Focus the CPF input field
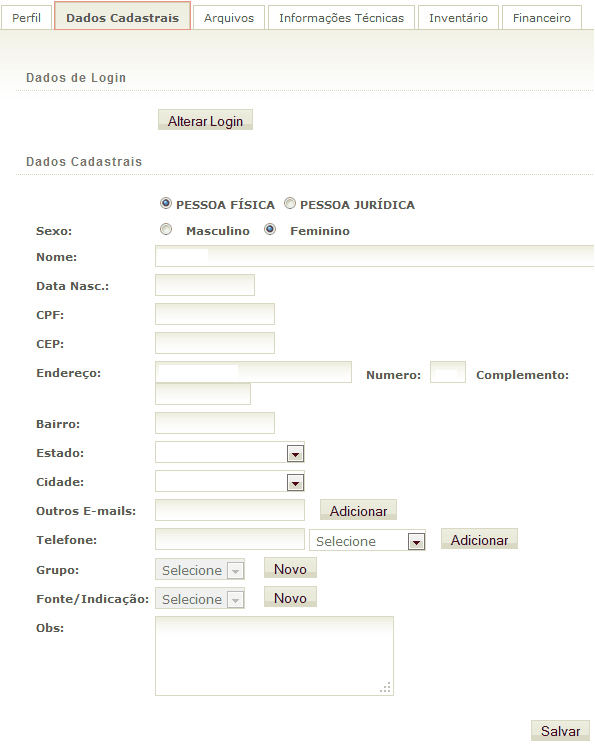Viewport: 595px width, 747px height. [215, 314]
